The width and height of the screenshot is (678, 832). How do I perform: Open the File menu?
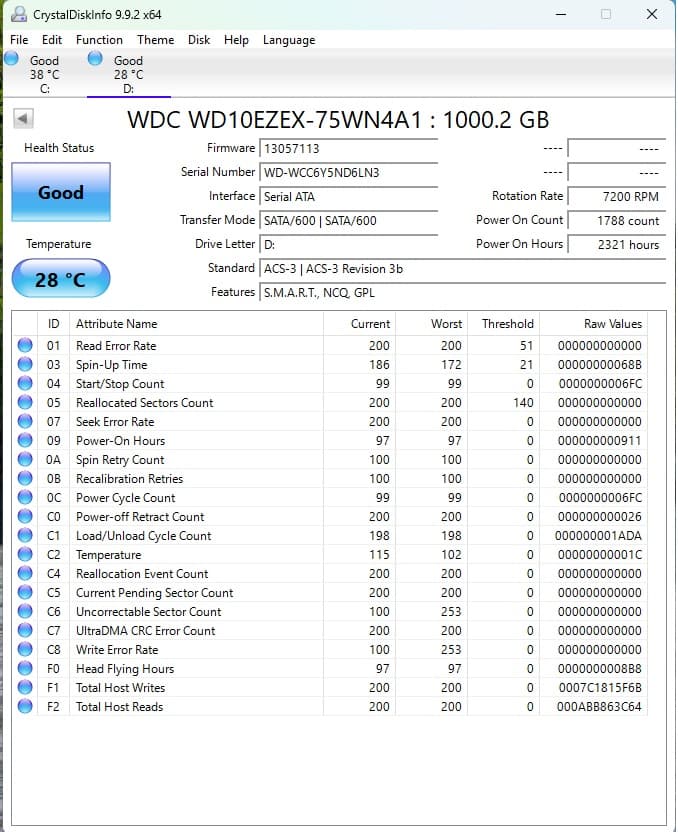pyautogui.click(x=19, y=40)
